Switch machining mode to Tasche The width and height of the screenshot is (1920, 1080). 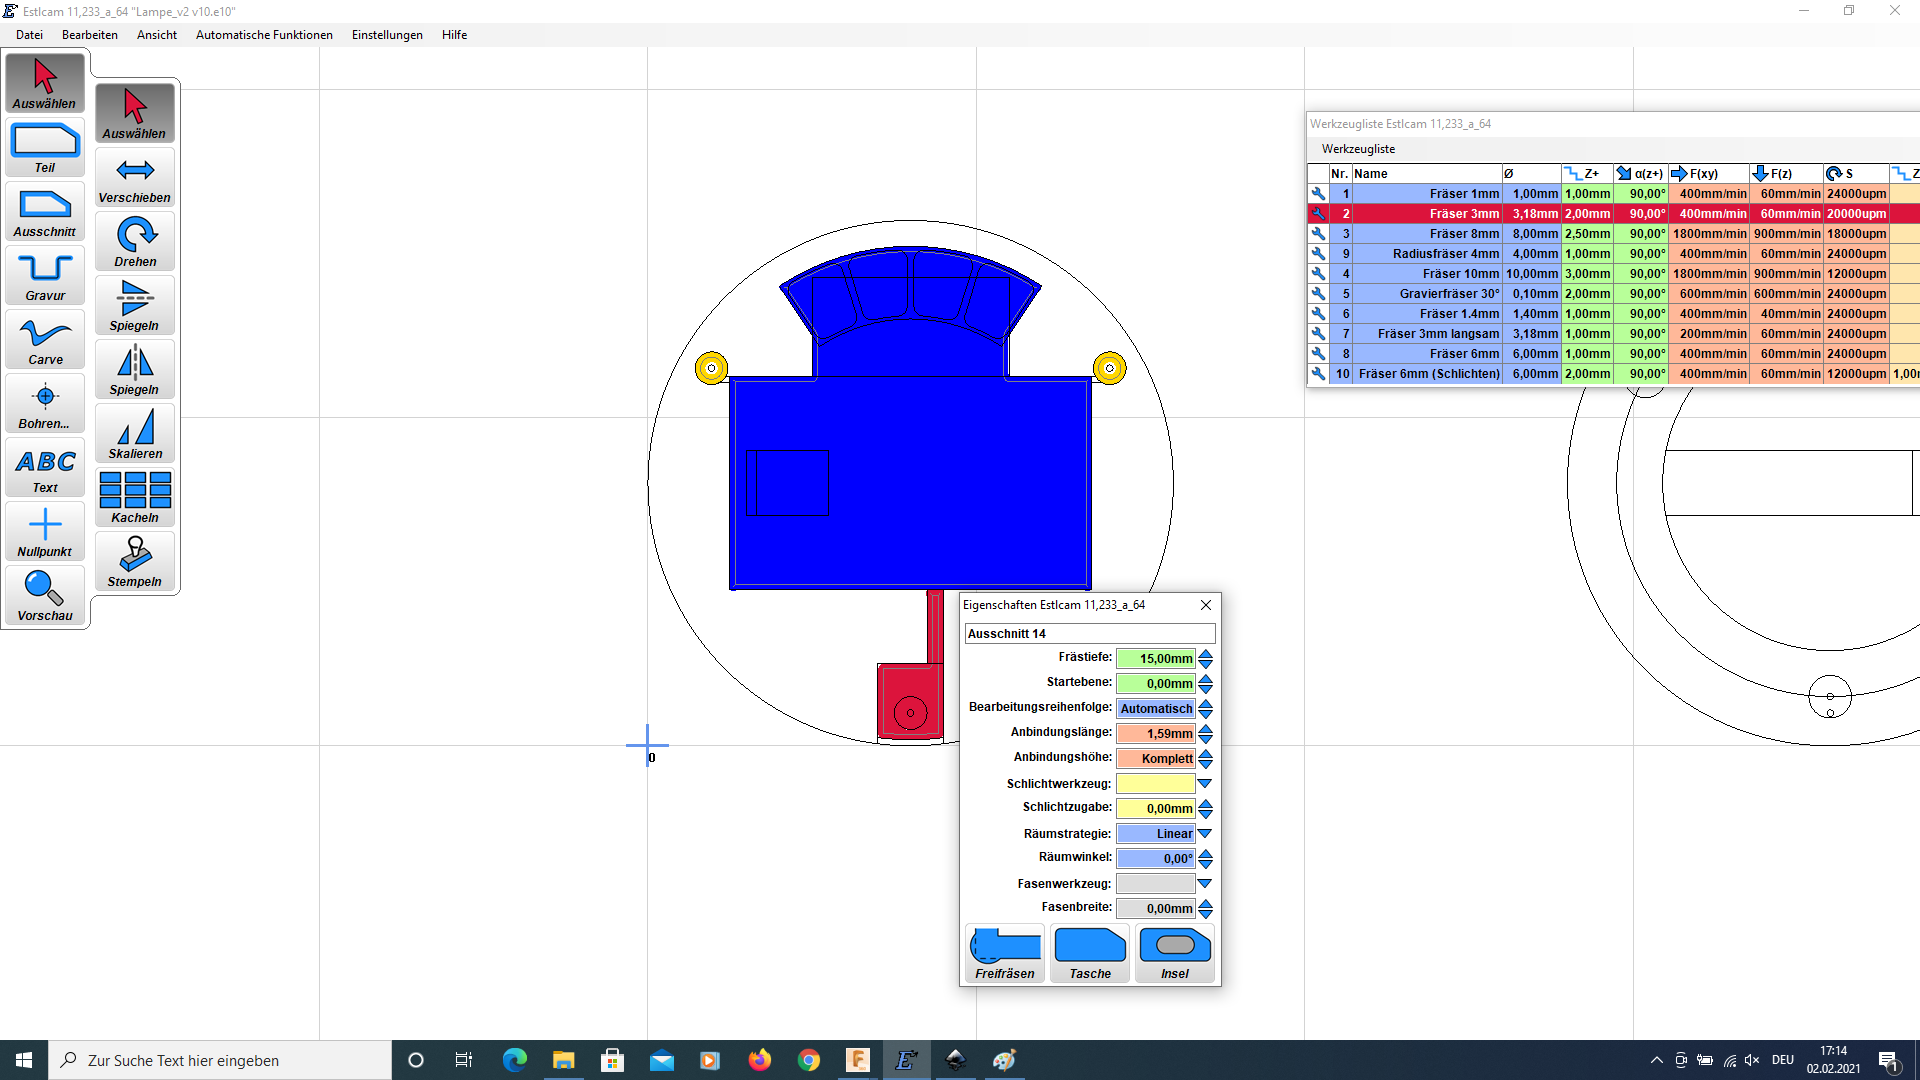click(x=1090, y=953)
